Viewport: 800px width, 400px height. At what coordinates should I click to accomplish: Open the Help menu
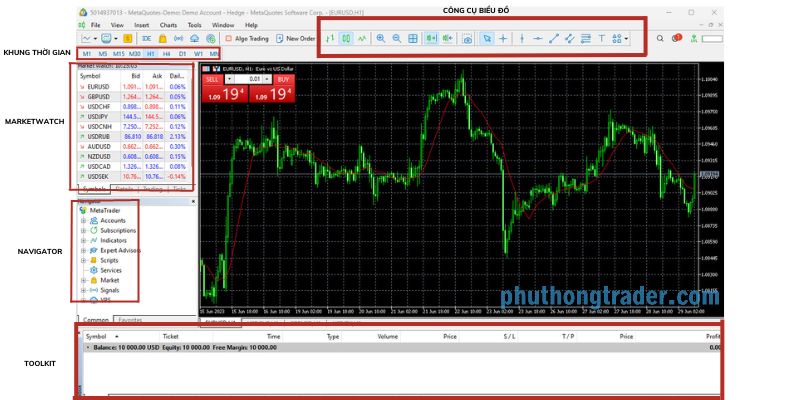[x=252, y=25]
